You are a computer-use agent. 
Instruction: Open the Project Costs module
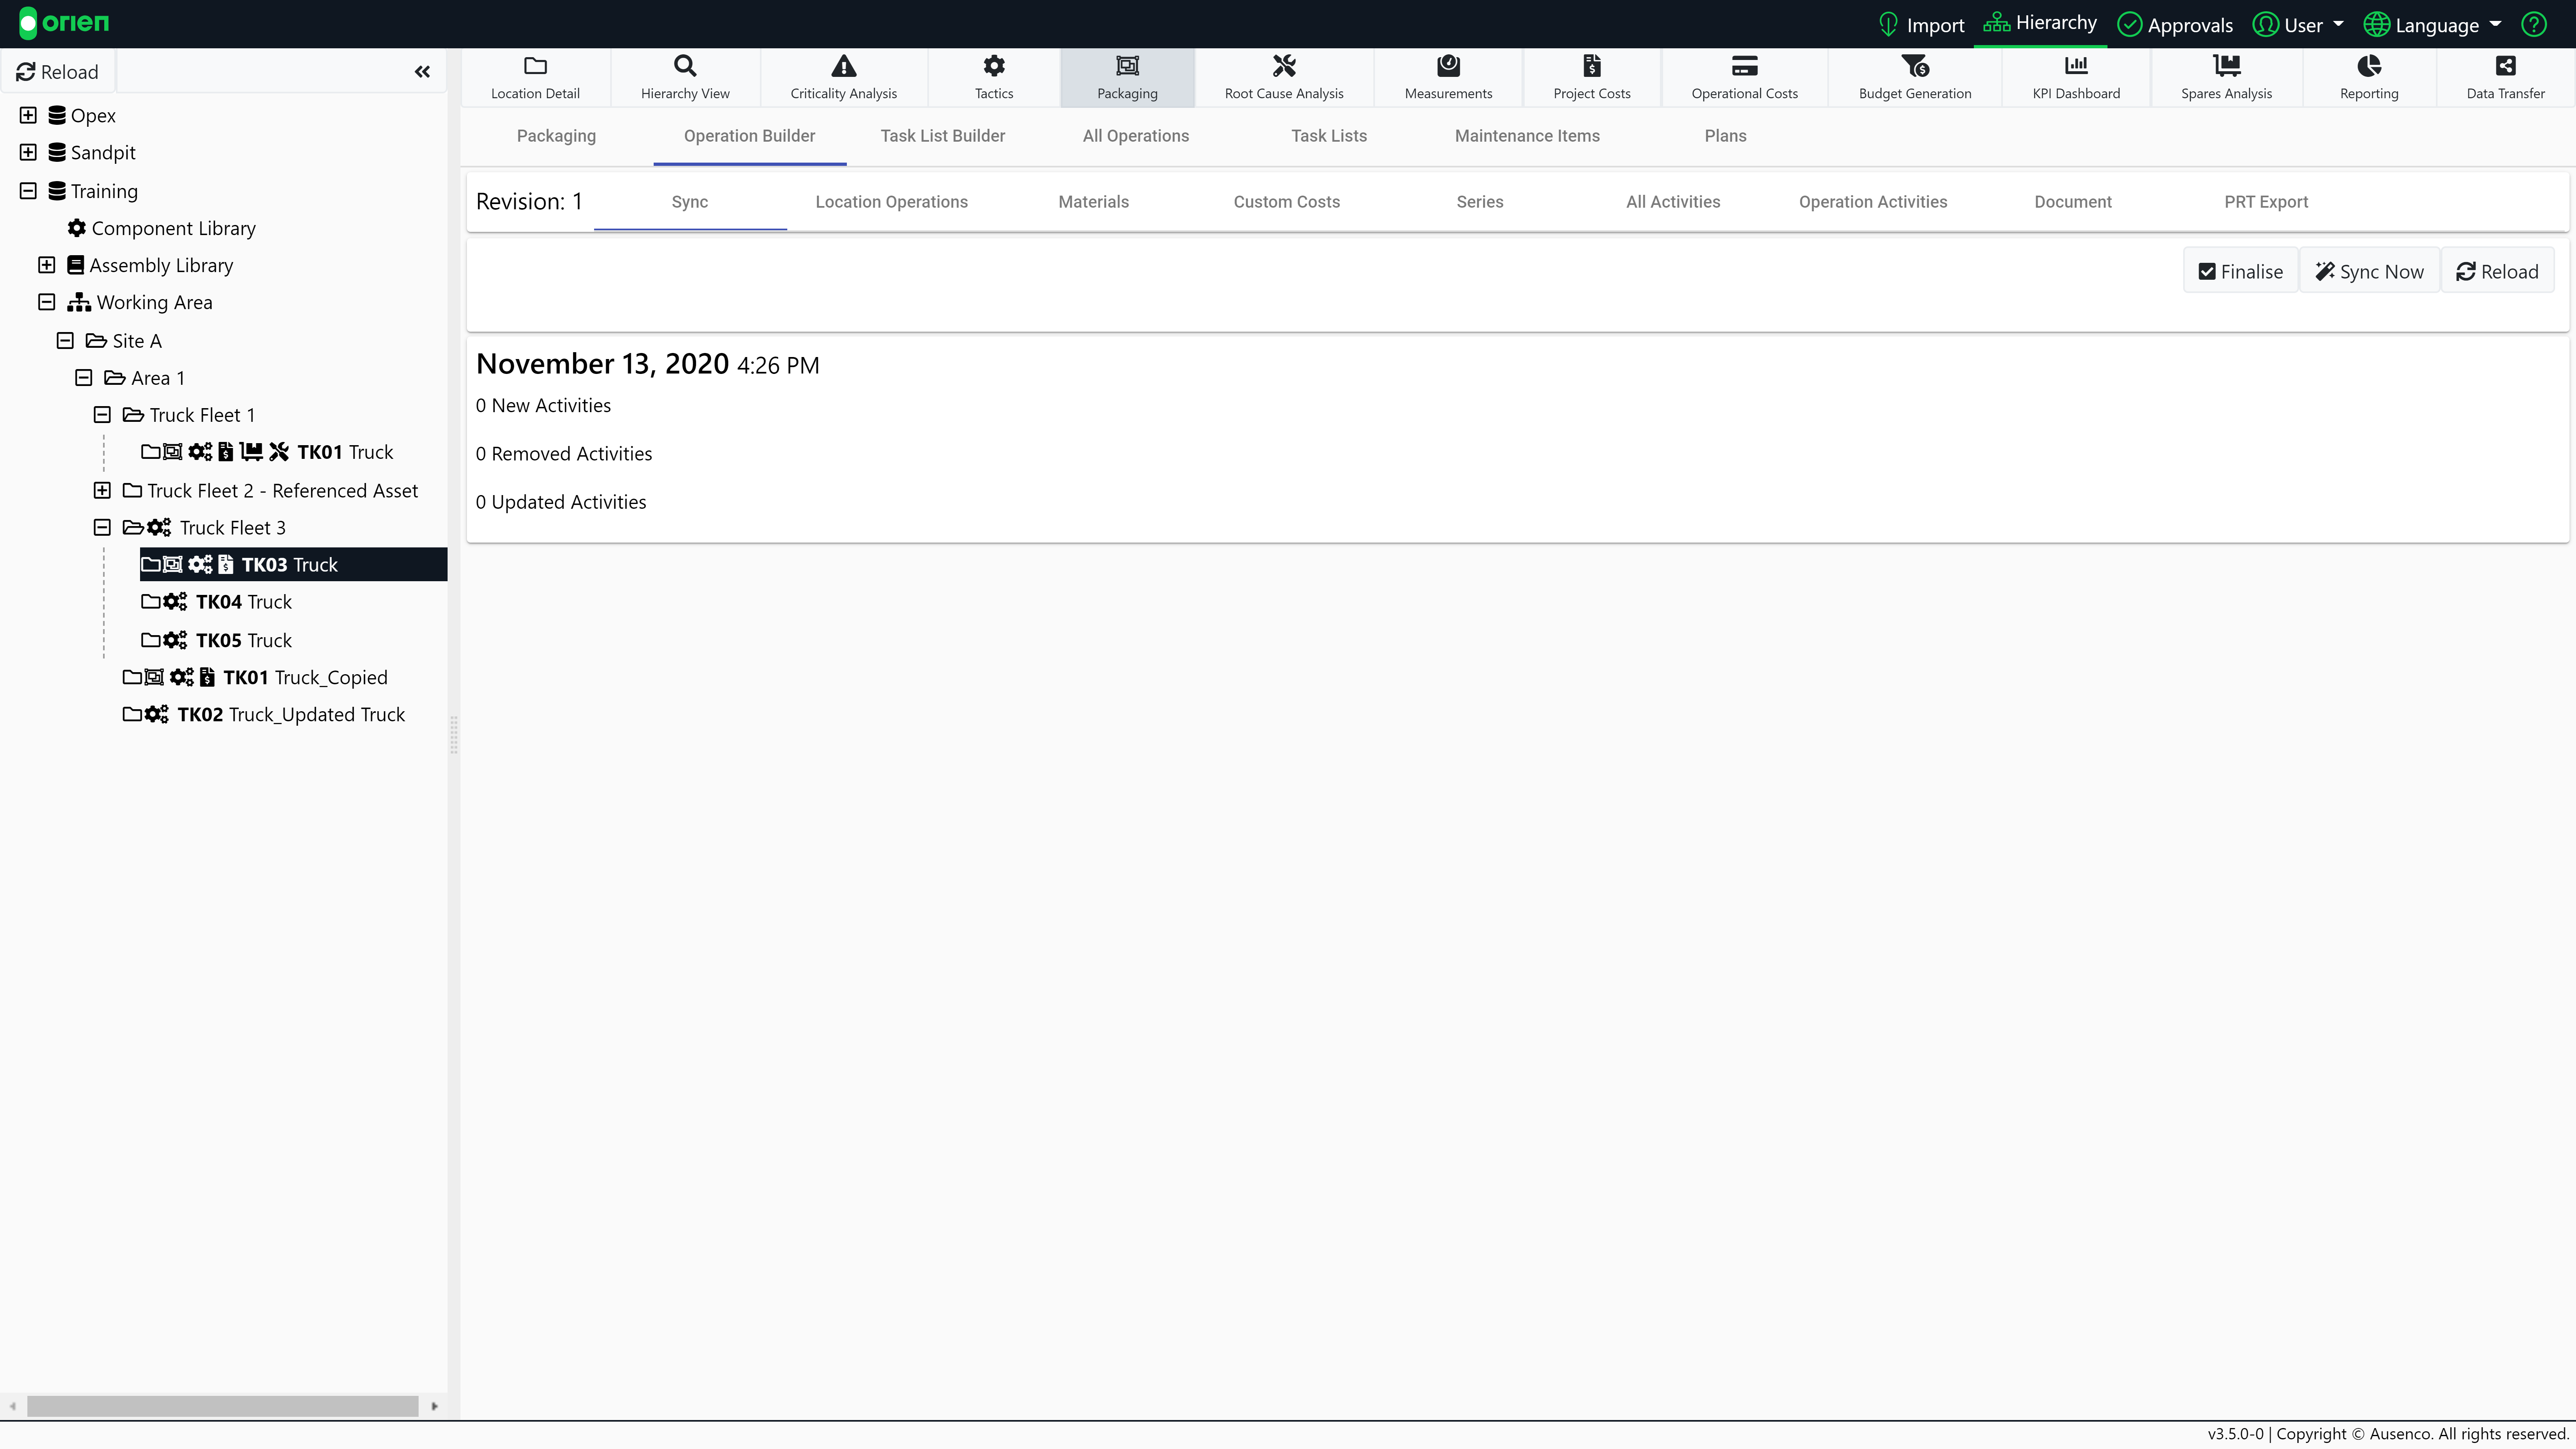[x=1591, y=77]
